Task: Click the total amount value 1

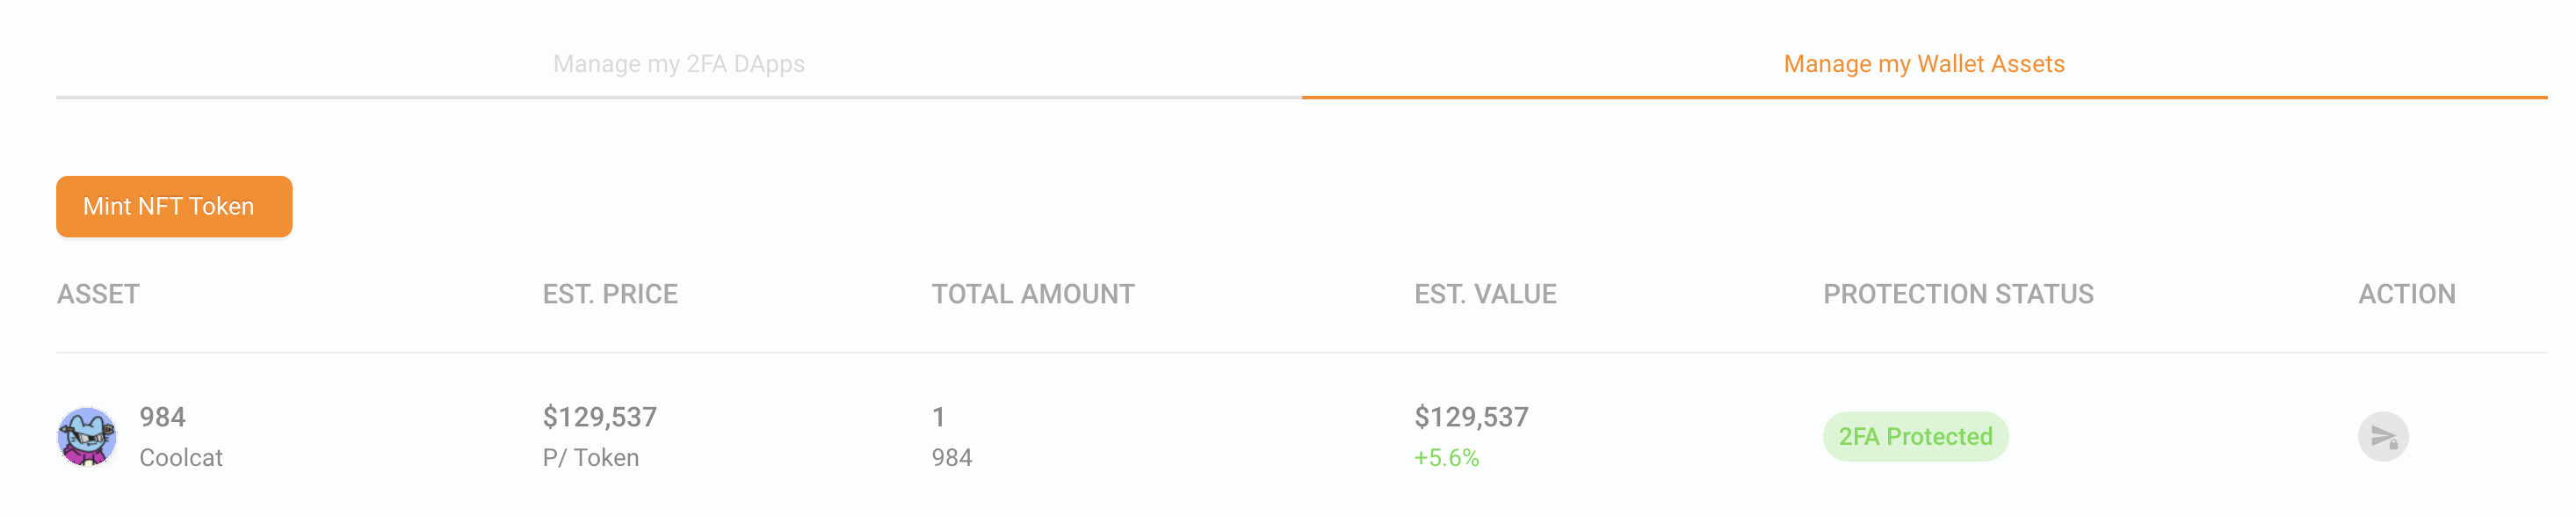Action: pyautogui.click(x=938, y=417)
